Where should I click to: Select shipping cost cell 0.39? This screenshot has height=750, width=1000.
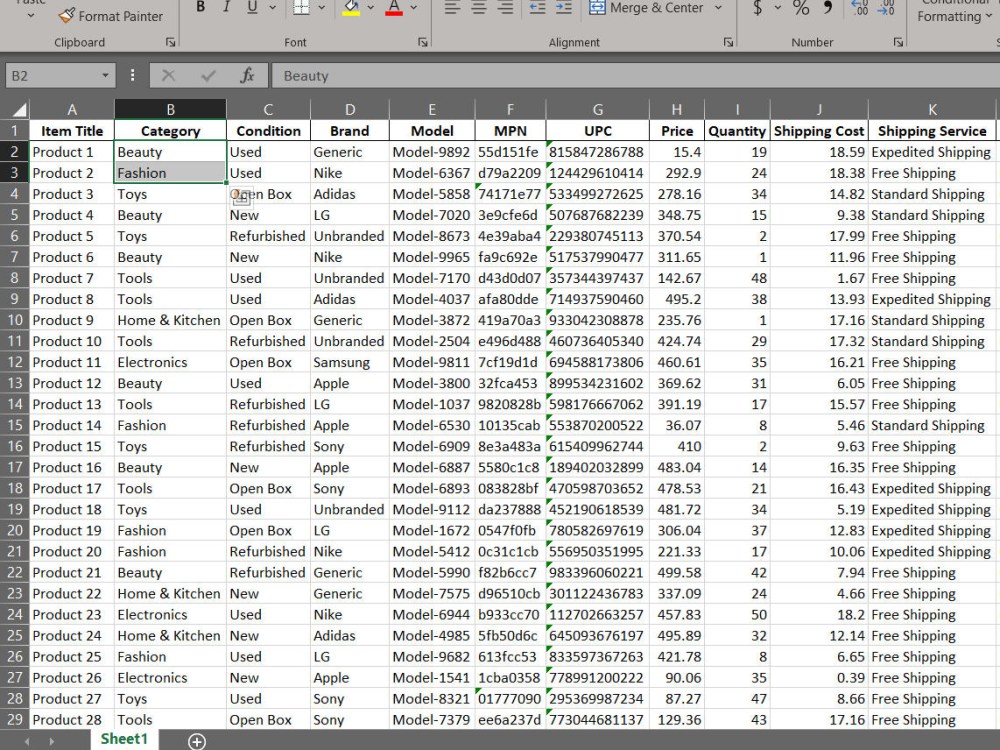point(819,678)
